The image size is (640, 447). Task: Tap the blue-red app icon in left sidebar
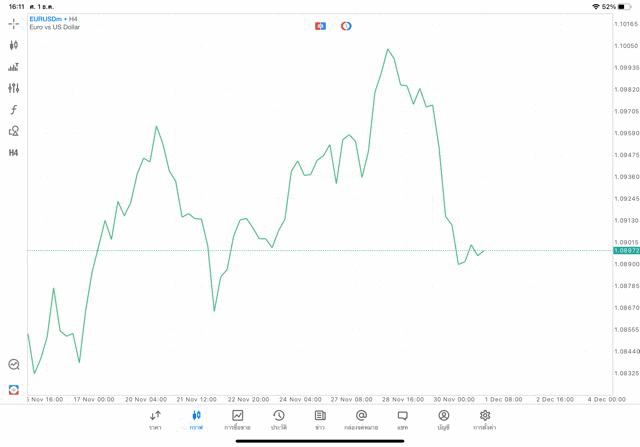[x=14, y=390]
